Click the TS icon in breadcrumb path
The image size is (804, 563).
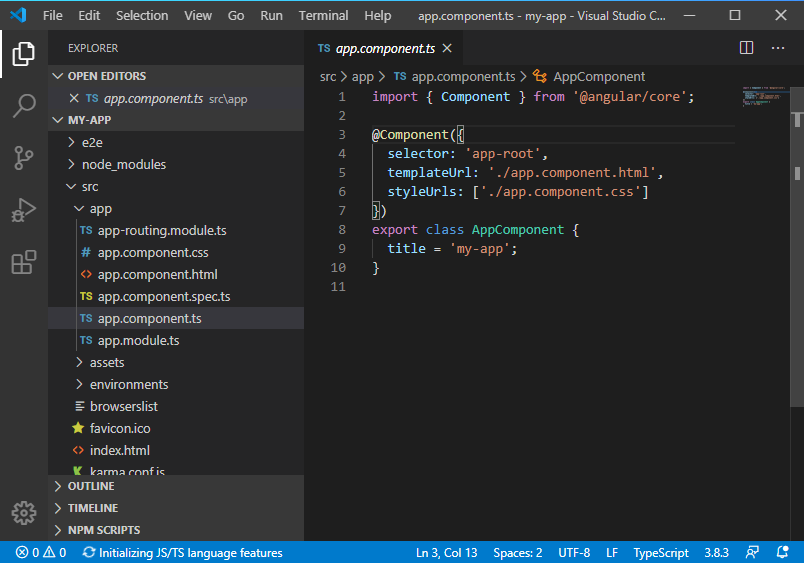coord(400,76)
